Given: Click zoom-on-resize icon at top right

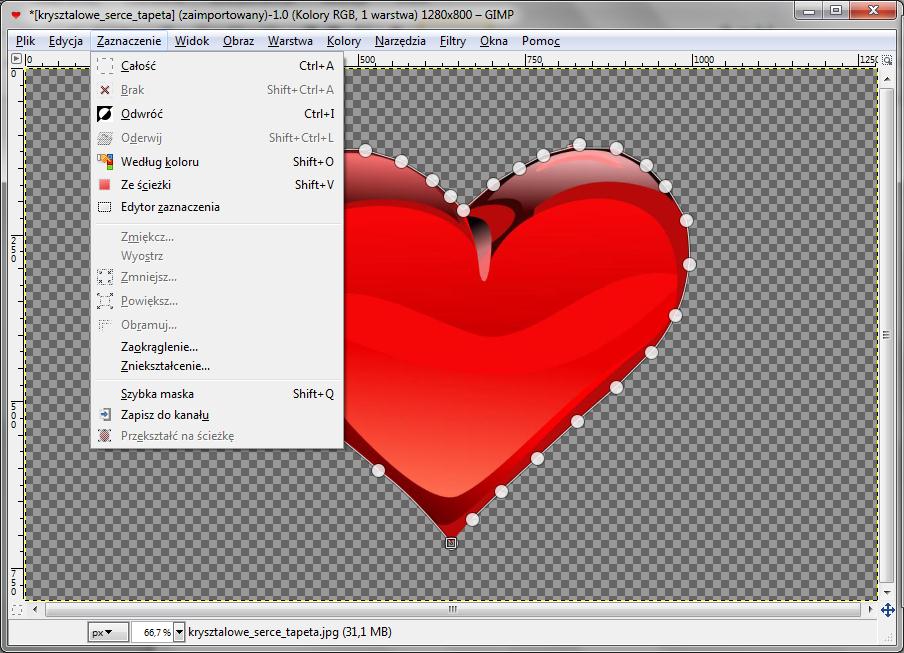Looking at the screenshot, I should tap(887, 59).
